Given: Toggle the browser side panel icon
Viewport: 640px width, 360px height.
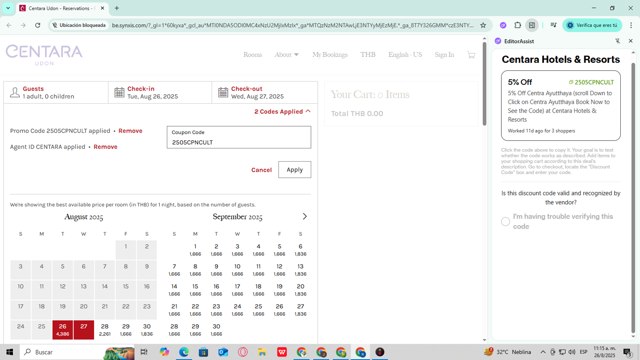Looking at the screenshot, I should tap(532, 25).
